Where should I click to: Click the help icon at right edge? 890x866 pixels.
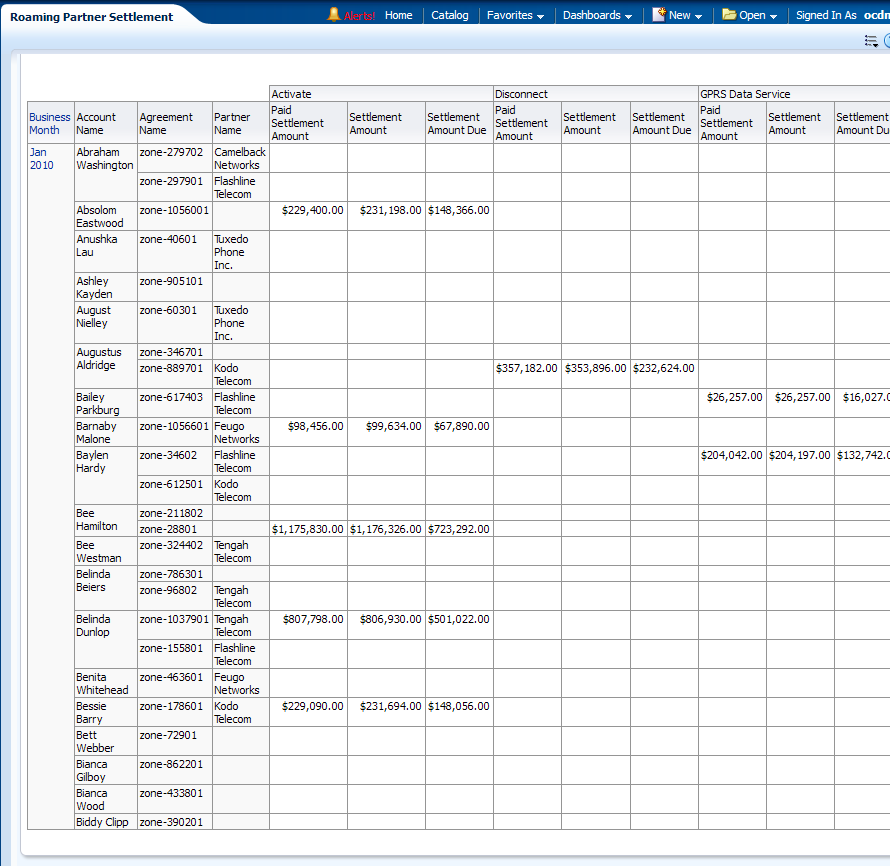click(886, 41)
